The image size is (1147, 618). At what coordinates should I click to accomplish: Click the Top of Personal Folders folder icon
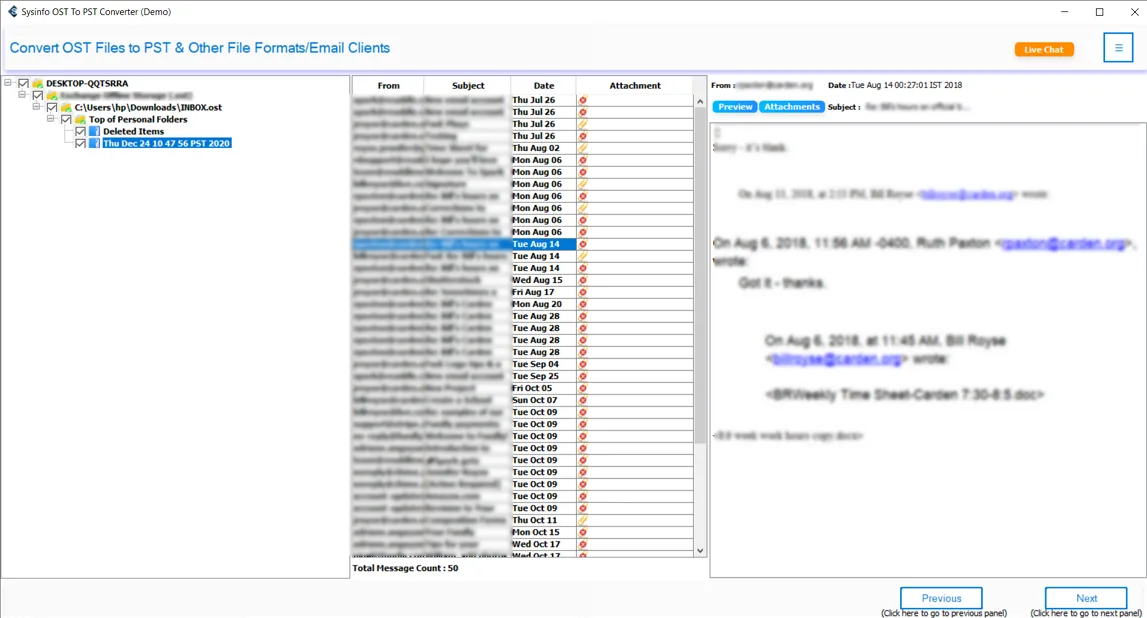pos(80,119)
